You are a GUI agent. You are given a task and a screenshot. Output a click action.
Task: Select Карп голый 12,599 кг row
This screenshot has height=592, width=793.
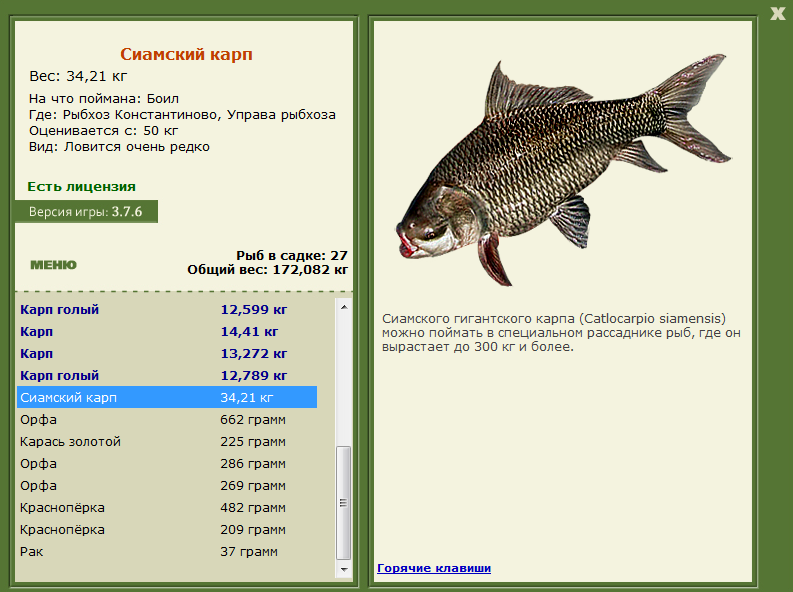[x=167, y=309]
